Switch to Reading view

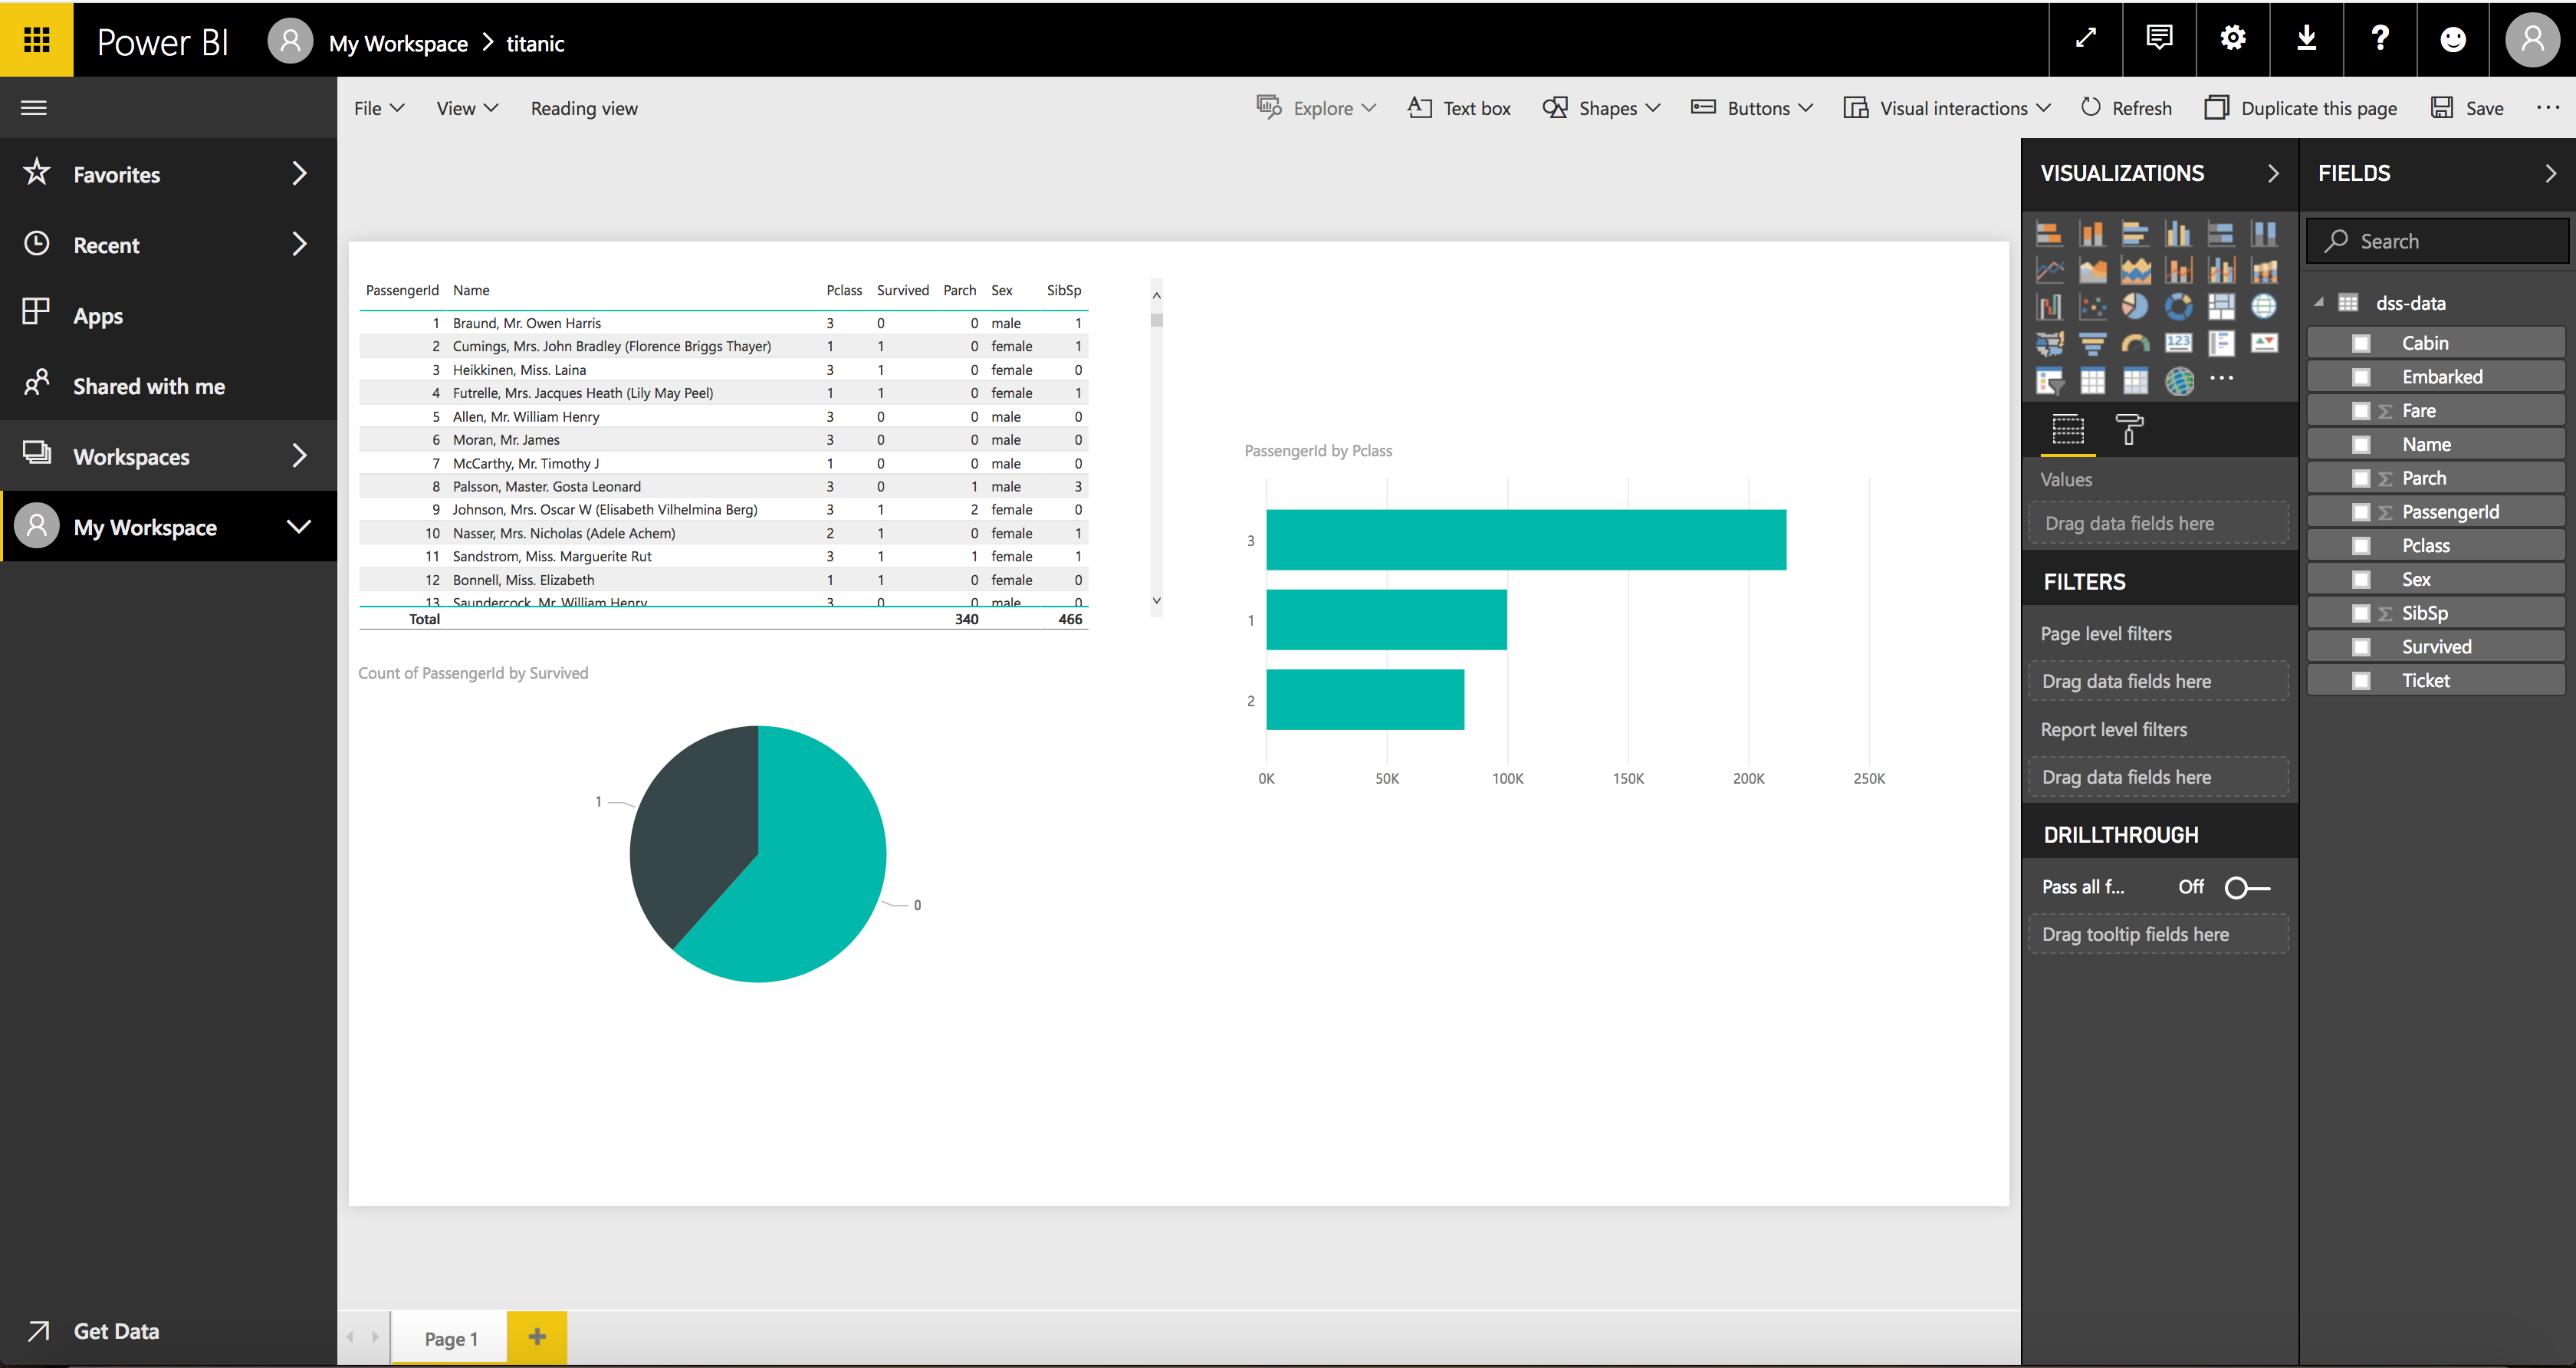(584, 108)
